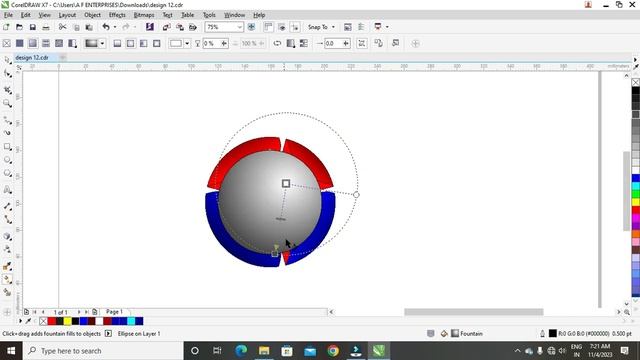
Task: Select Vector Pattern Fill type button
Action: coord(46,43)
